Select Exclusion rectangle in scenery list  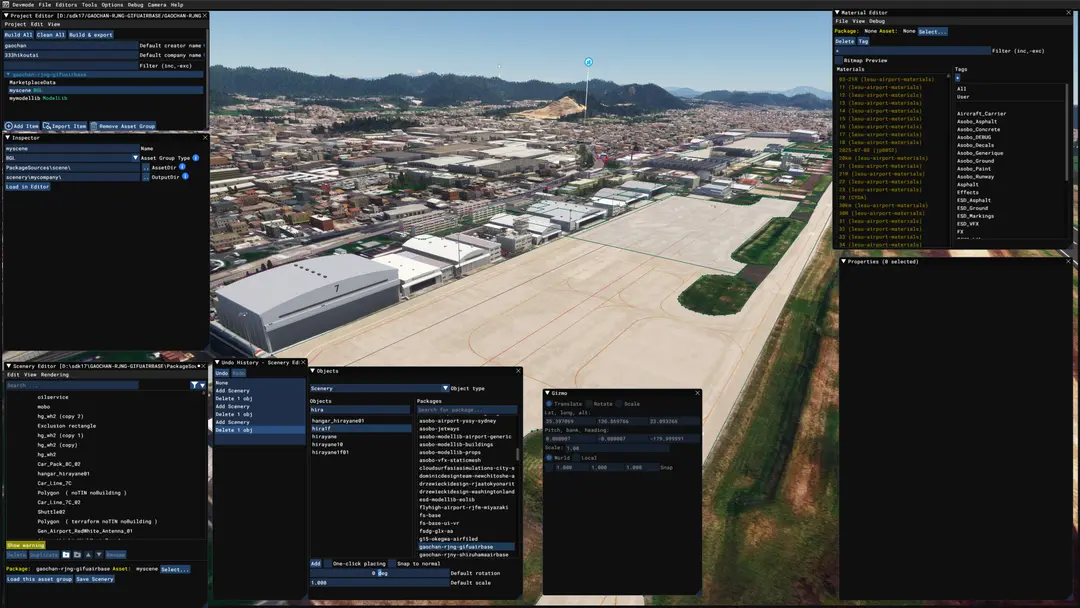(67, 426)
